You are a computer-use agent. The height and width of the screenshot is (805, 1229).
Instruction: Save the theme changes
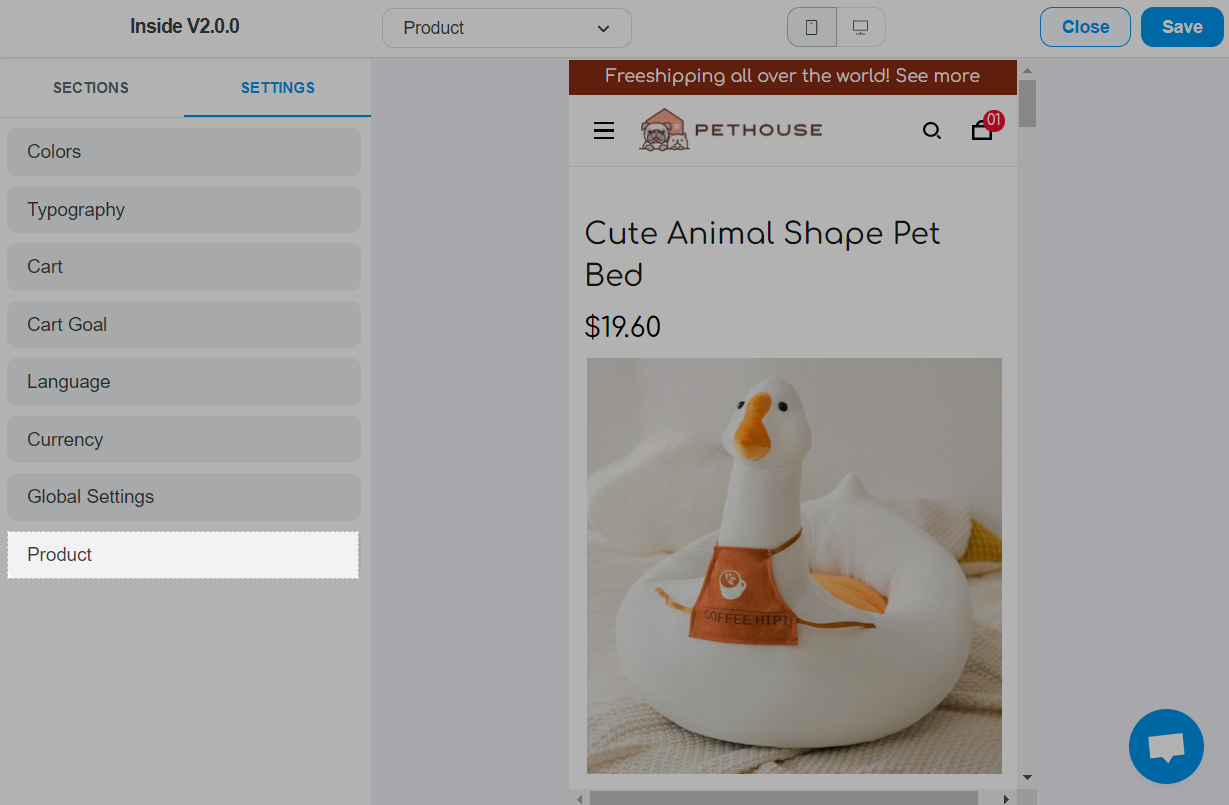1182,27
